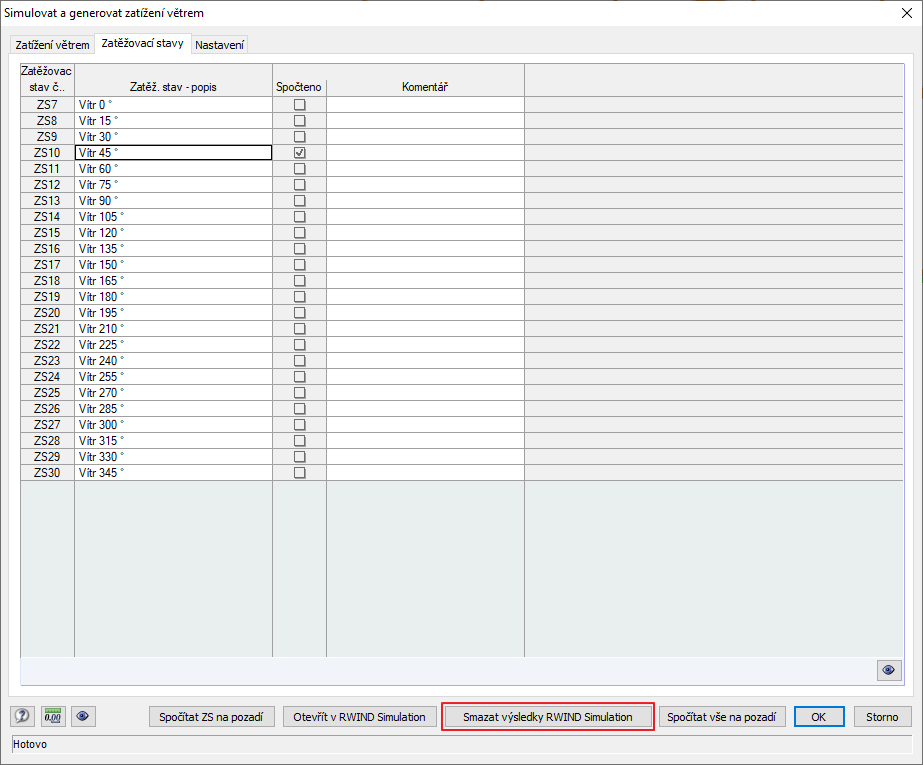The height and width of the screenshot is (765, 923).
Task: Open Otevřít v RWIND Simulation
Action: point(359,716)
